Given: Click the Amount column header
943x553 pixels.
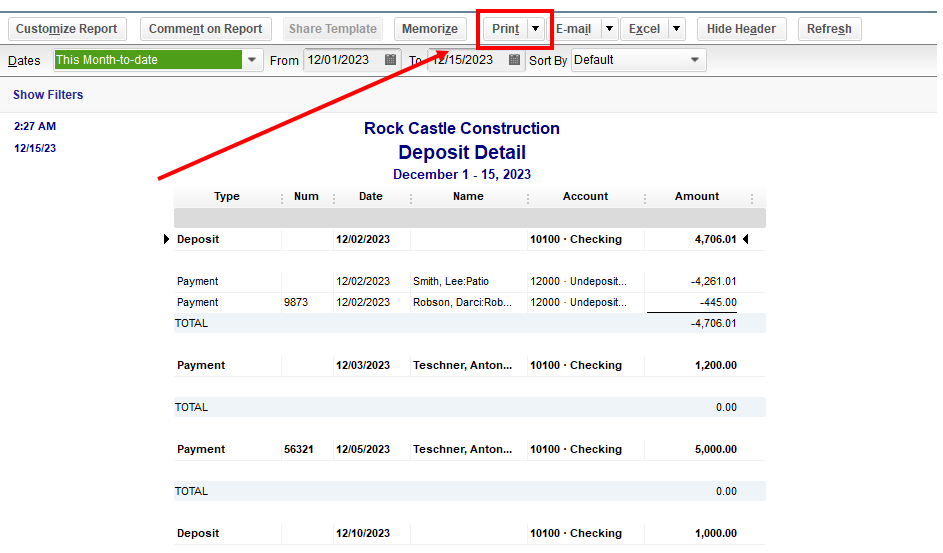Looking at the screenshot, I should [x=696, y=197].
